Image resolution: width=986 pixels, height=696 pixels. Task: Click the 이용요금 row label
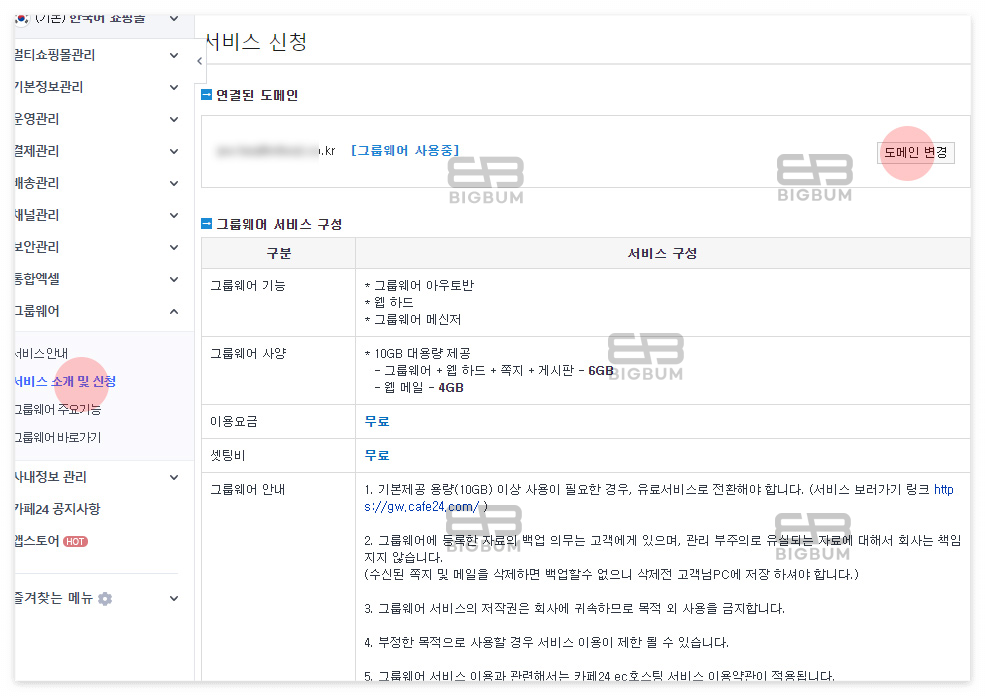(234, 422)
